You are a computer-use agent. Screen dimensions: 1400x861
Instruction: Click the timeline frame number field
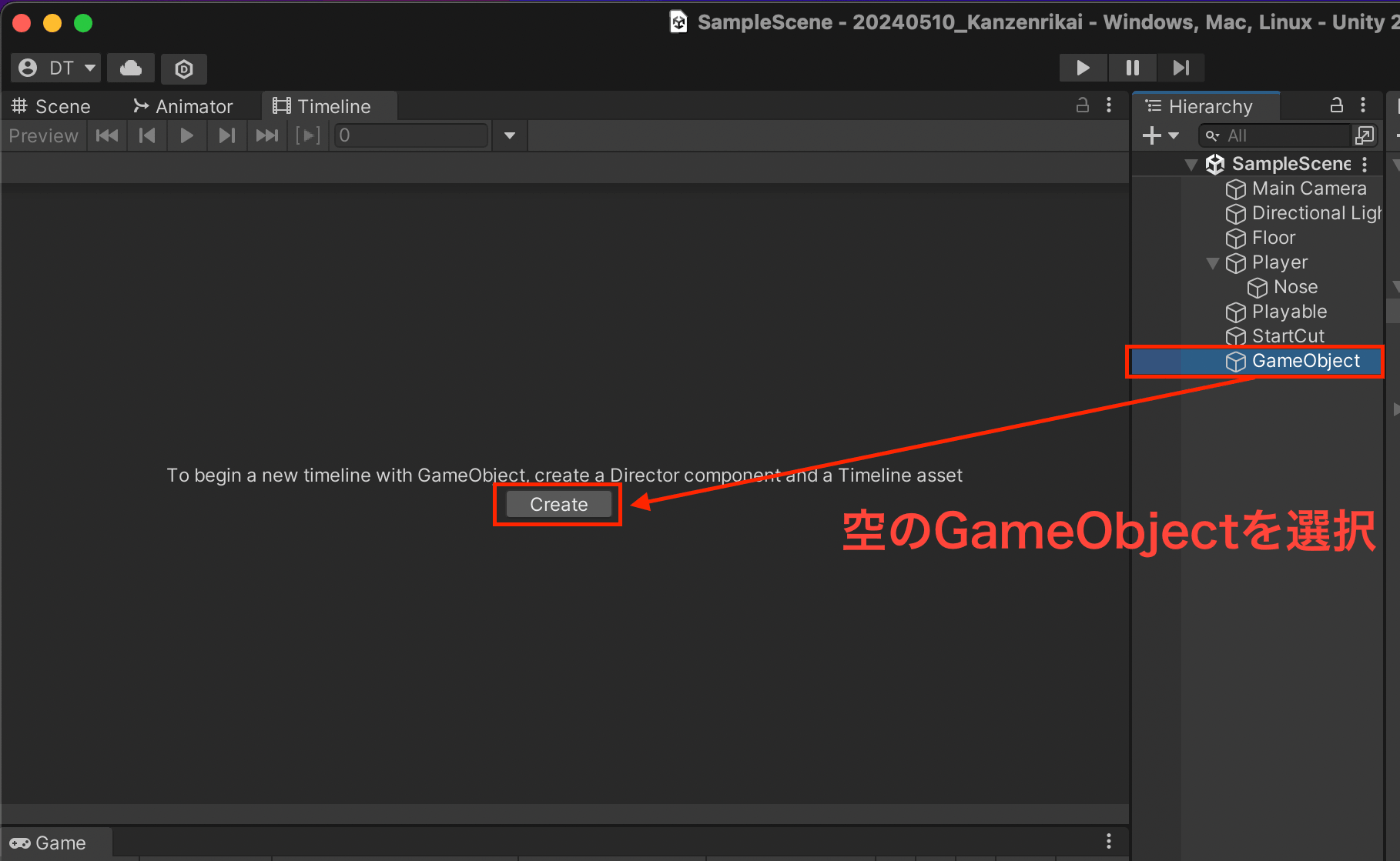coord(411,136)
